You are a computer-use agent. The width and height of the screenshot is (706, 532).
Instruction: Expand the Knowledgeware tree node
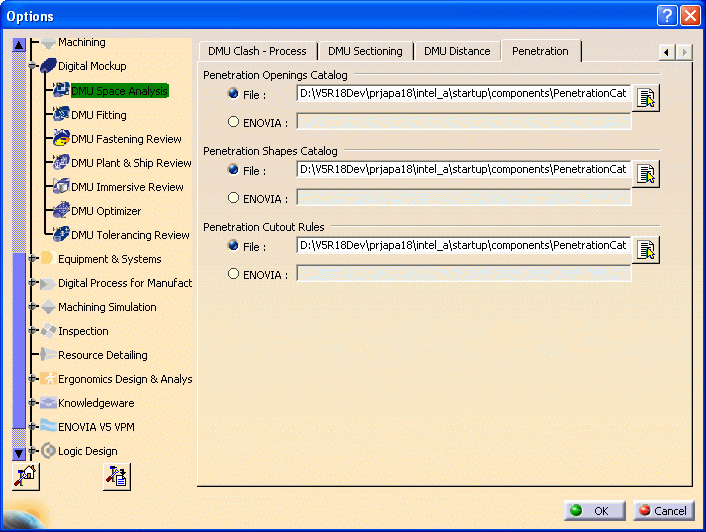[x=33, y=403]
